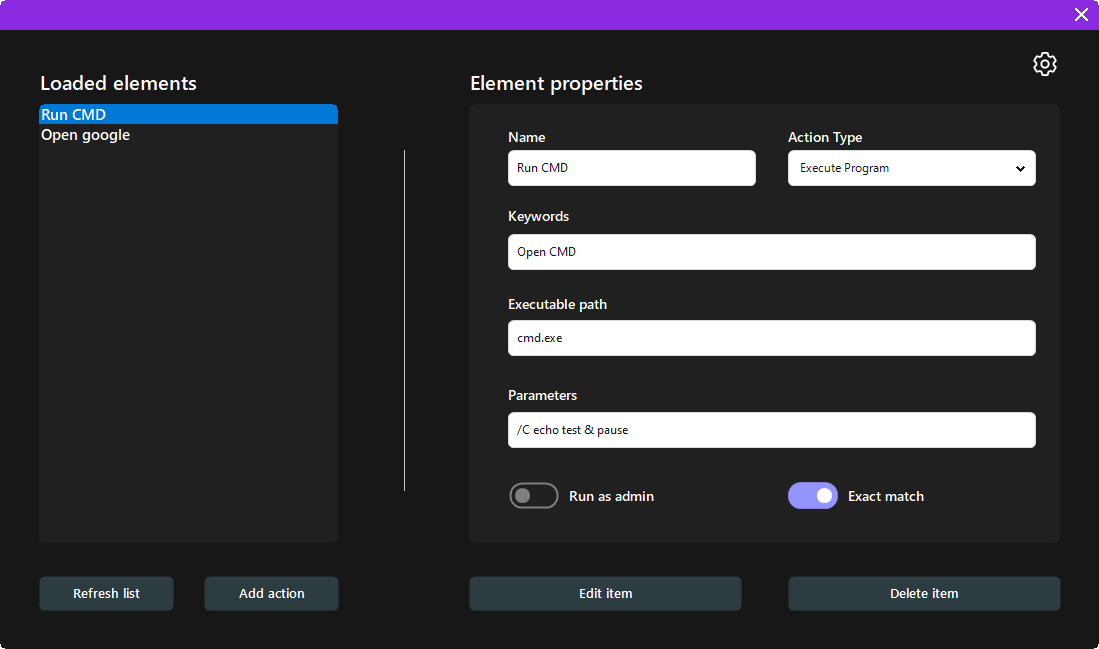
Task: Close the window with the X
Action: tap(1081, 14)
